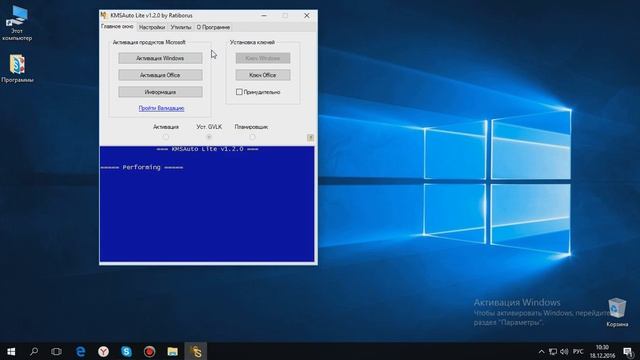Click the network tray icon

click(553, 351)
